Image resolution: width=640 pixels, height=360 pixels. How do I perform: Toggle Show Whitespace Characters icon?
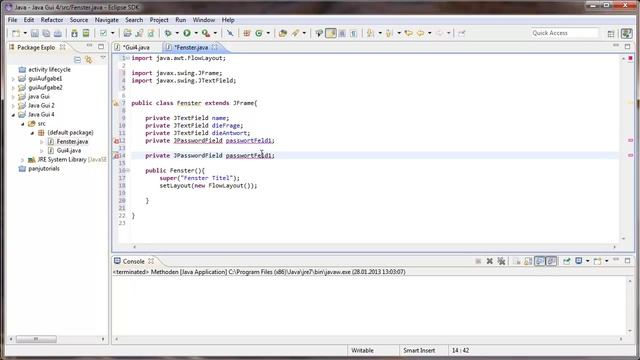[354, 33]
